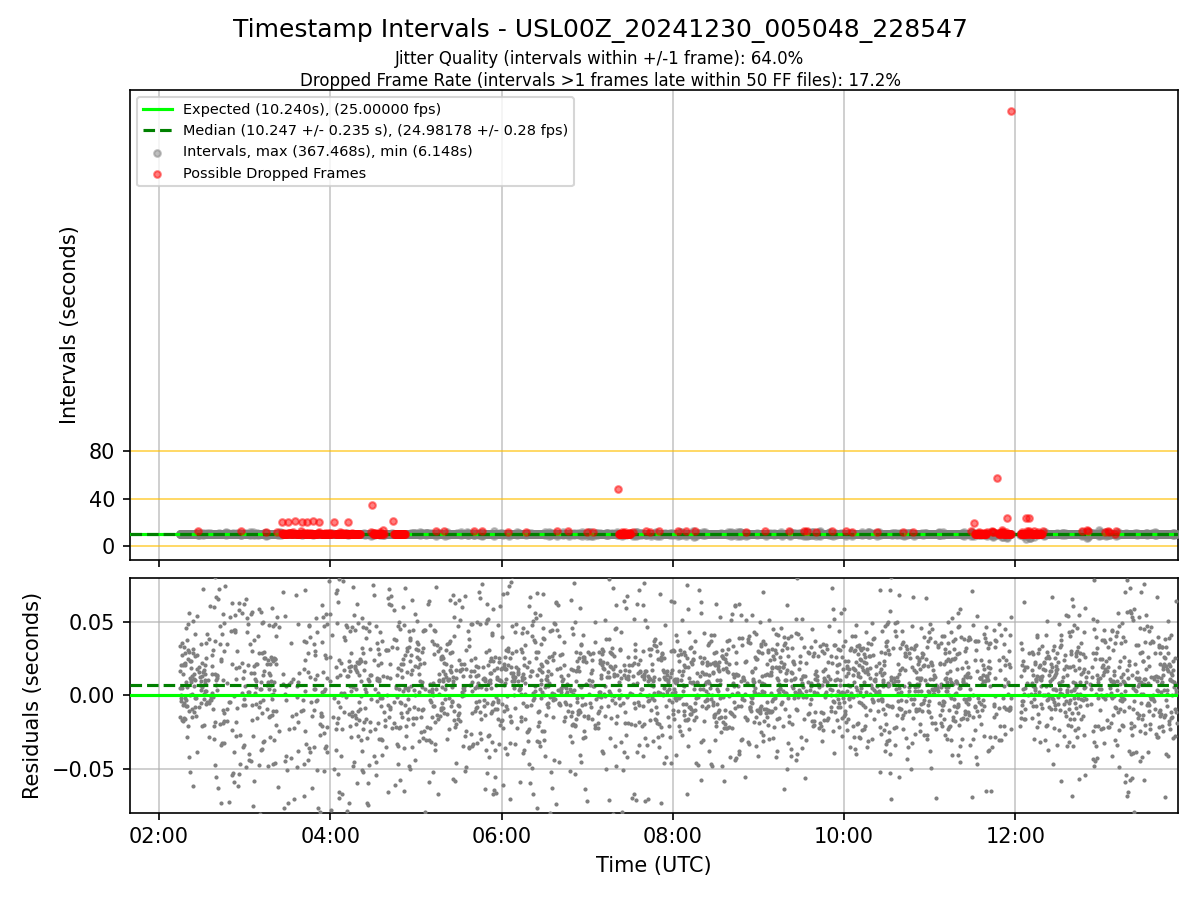The height and width of the screenshot is (900, 1200).
Task: Click the plot title Timestamp Intervals text
Action: point(600,29)
